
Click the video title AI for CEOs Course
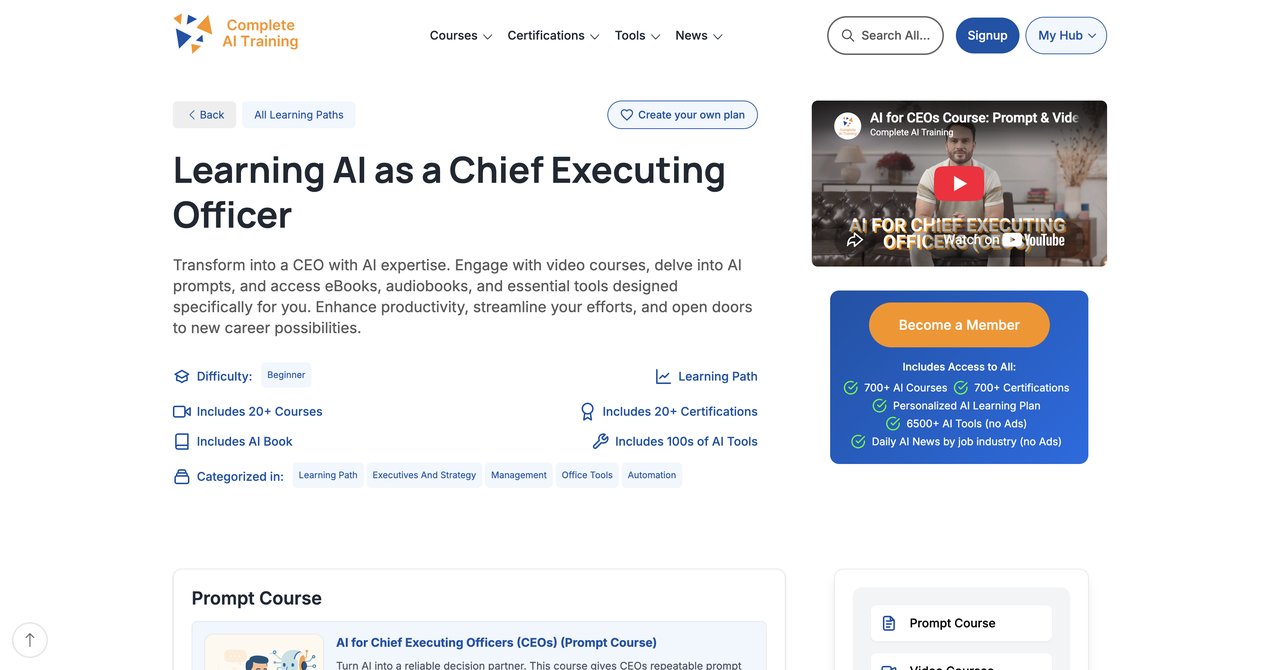click(x=974, y=118)
